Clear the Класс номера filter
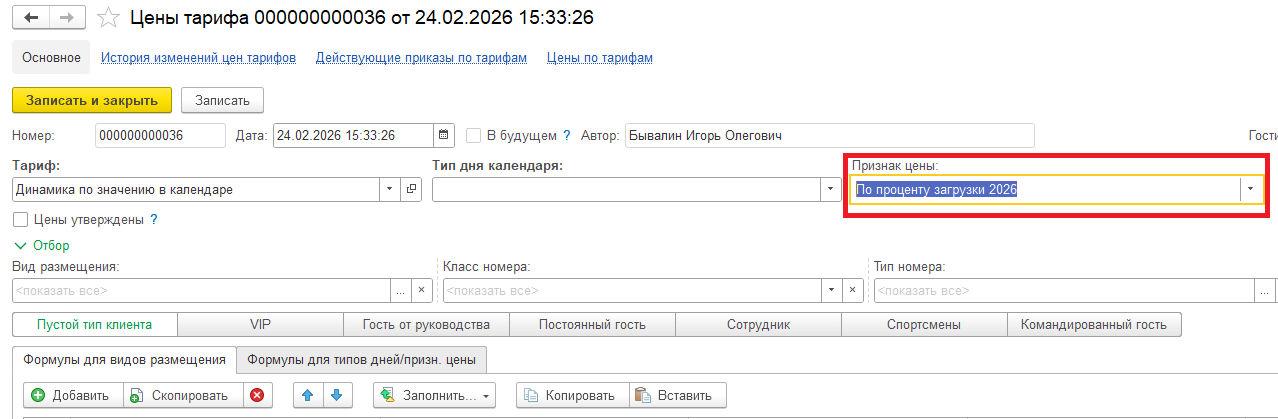Screen dimensions: 1278x419 click(x=853, y=290)
